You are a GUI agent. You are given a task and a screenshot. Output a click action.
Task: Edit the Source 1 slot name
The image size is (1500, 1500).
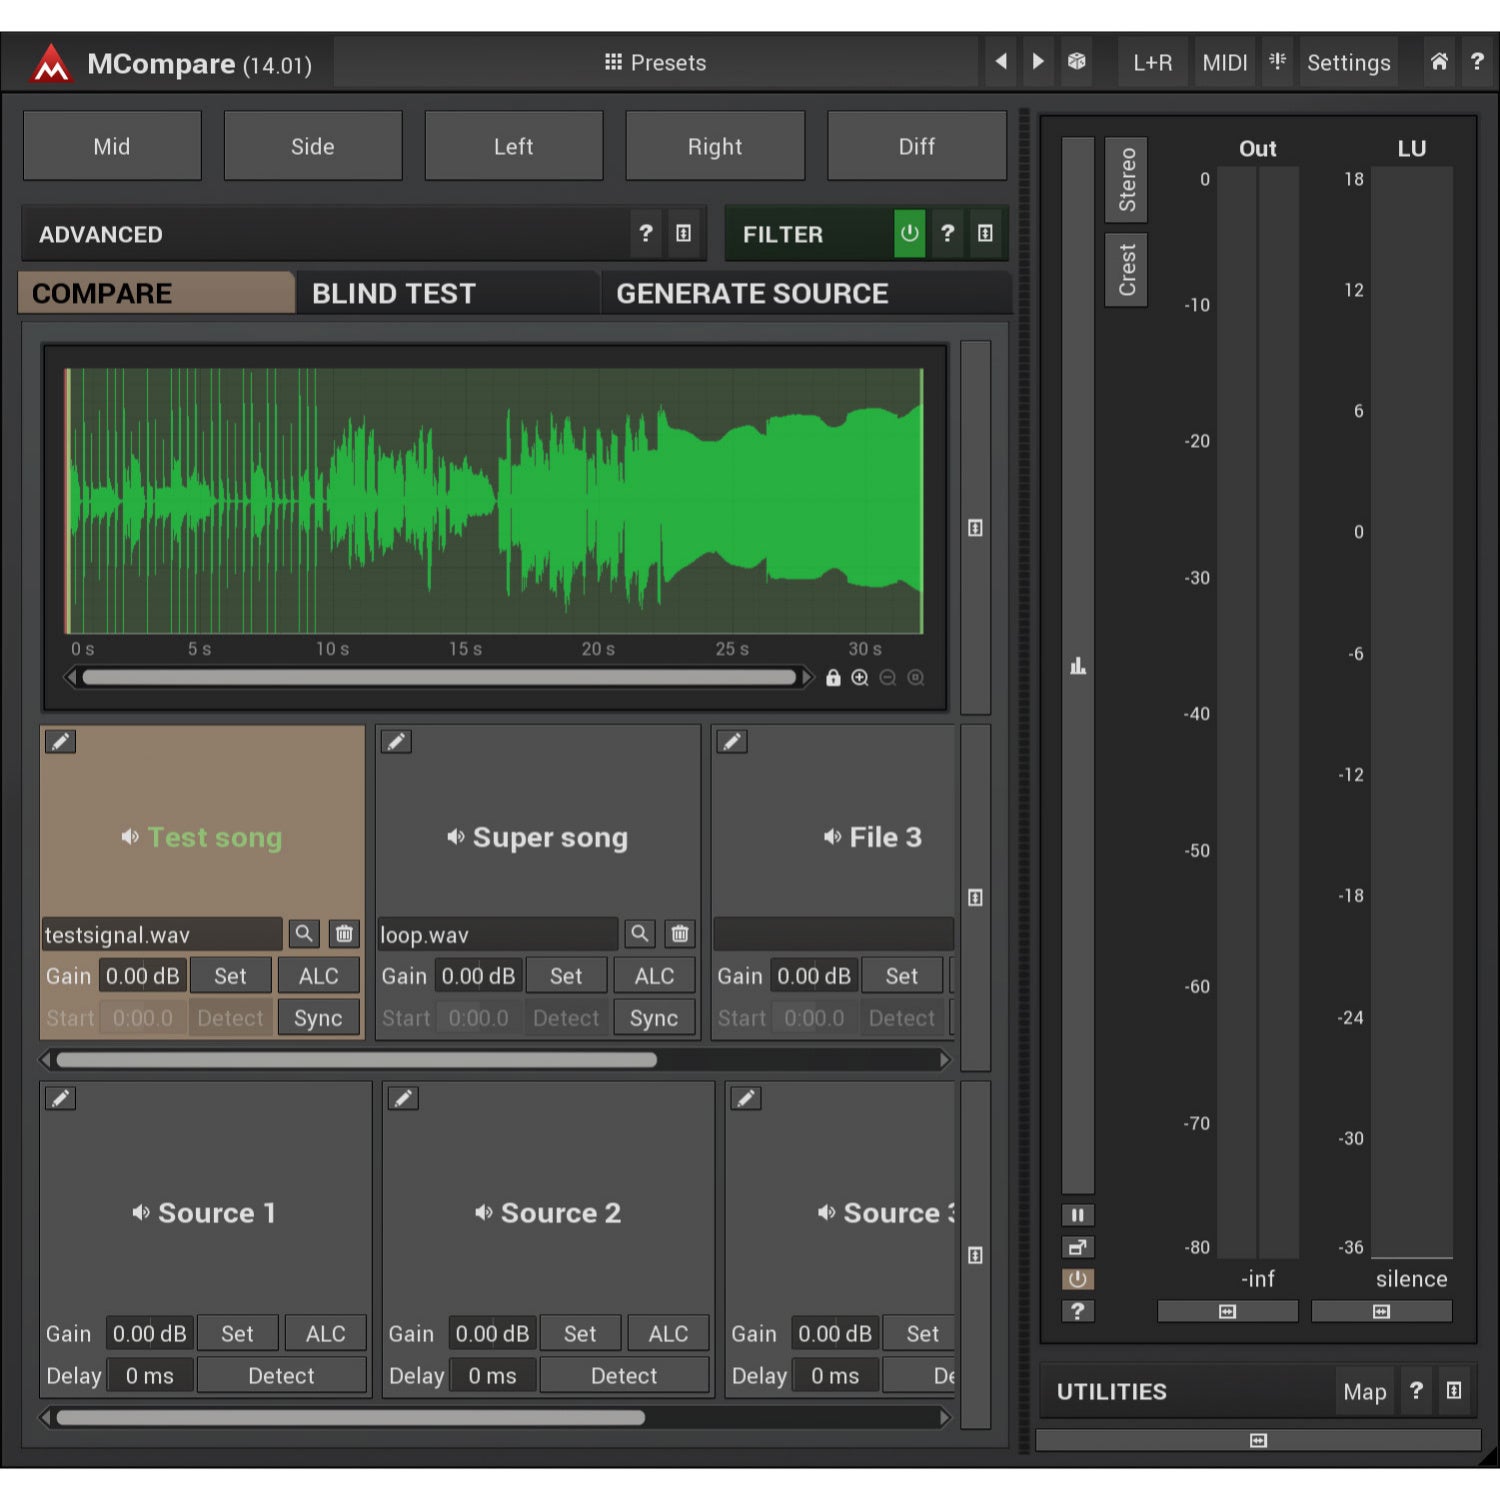(61, 1099)
